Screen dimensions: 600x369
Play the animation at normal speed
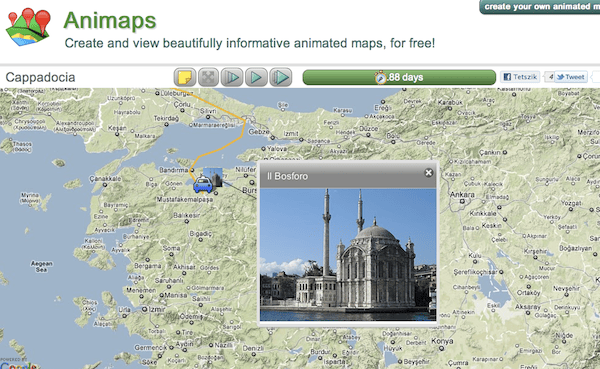pyautogui.click(x=256, y=77)
